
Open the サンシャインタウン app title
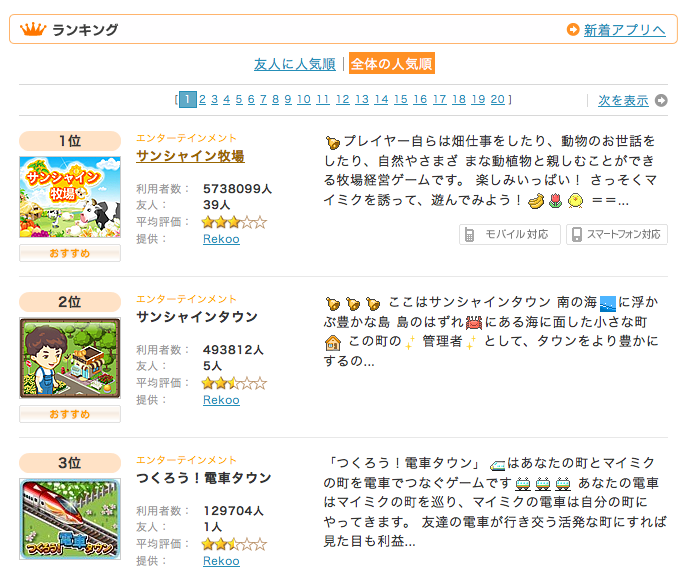click(x=197, y=316)
